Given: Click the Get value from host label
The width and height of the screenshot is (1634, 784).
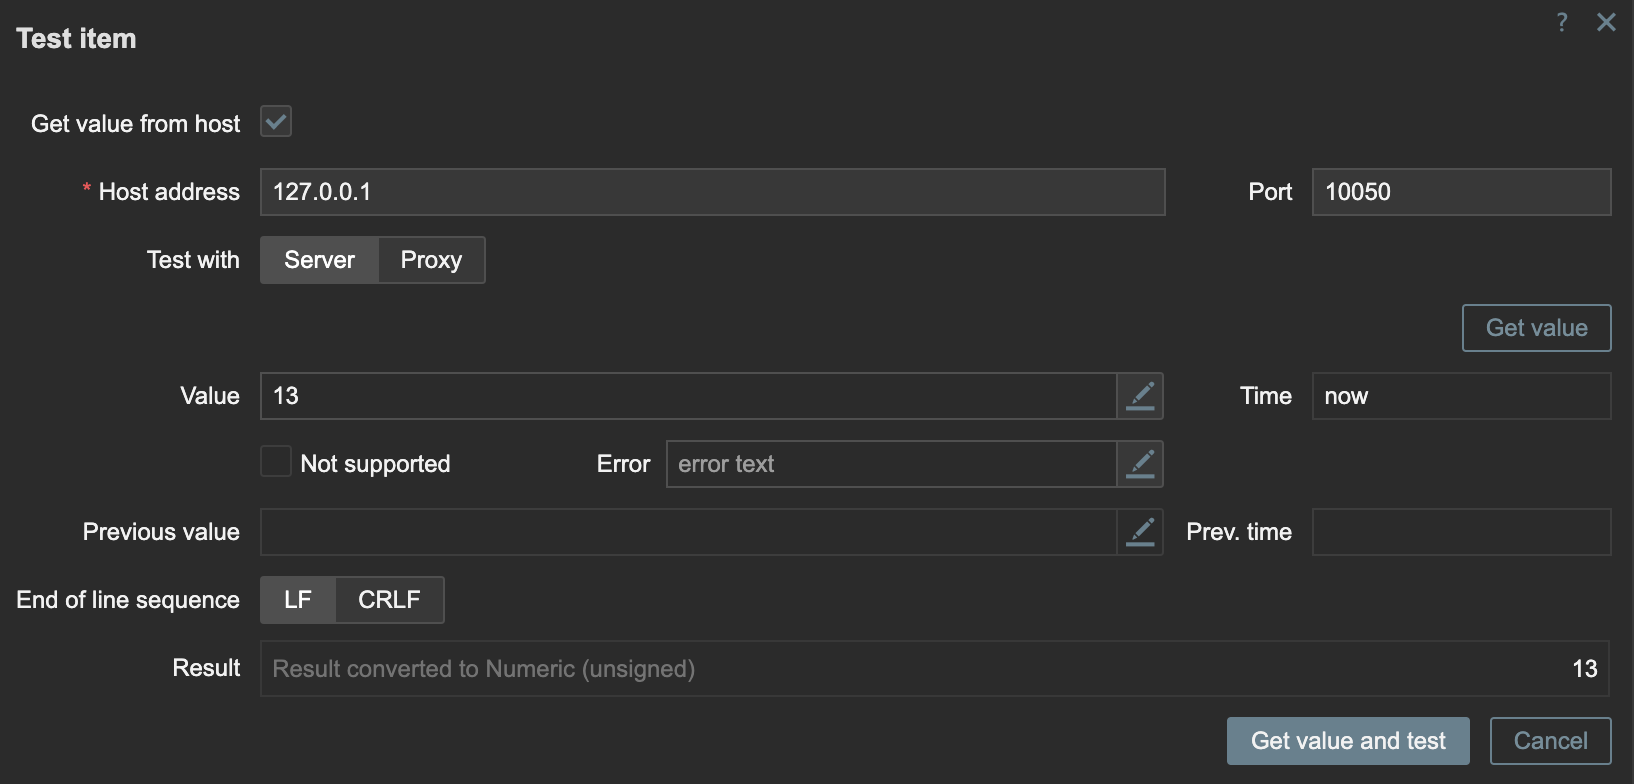Looking at the screenshot, I should pyautogui.click(x=136, y=124).
